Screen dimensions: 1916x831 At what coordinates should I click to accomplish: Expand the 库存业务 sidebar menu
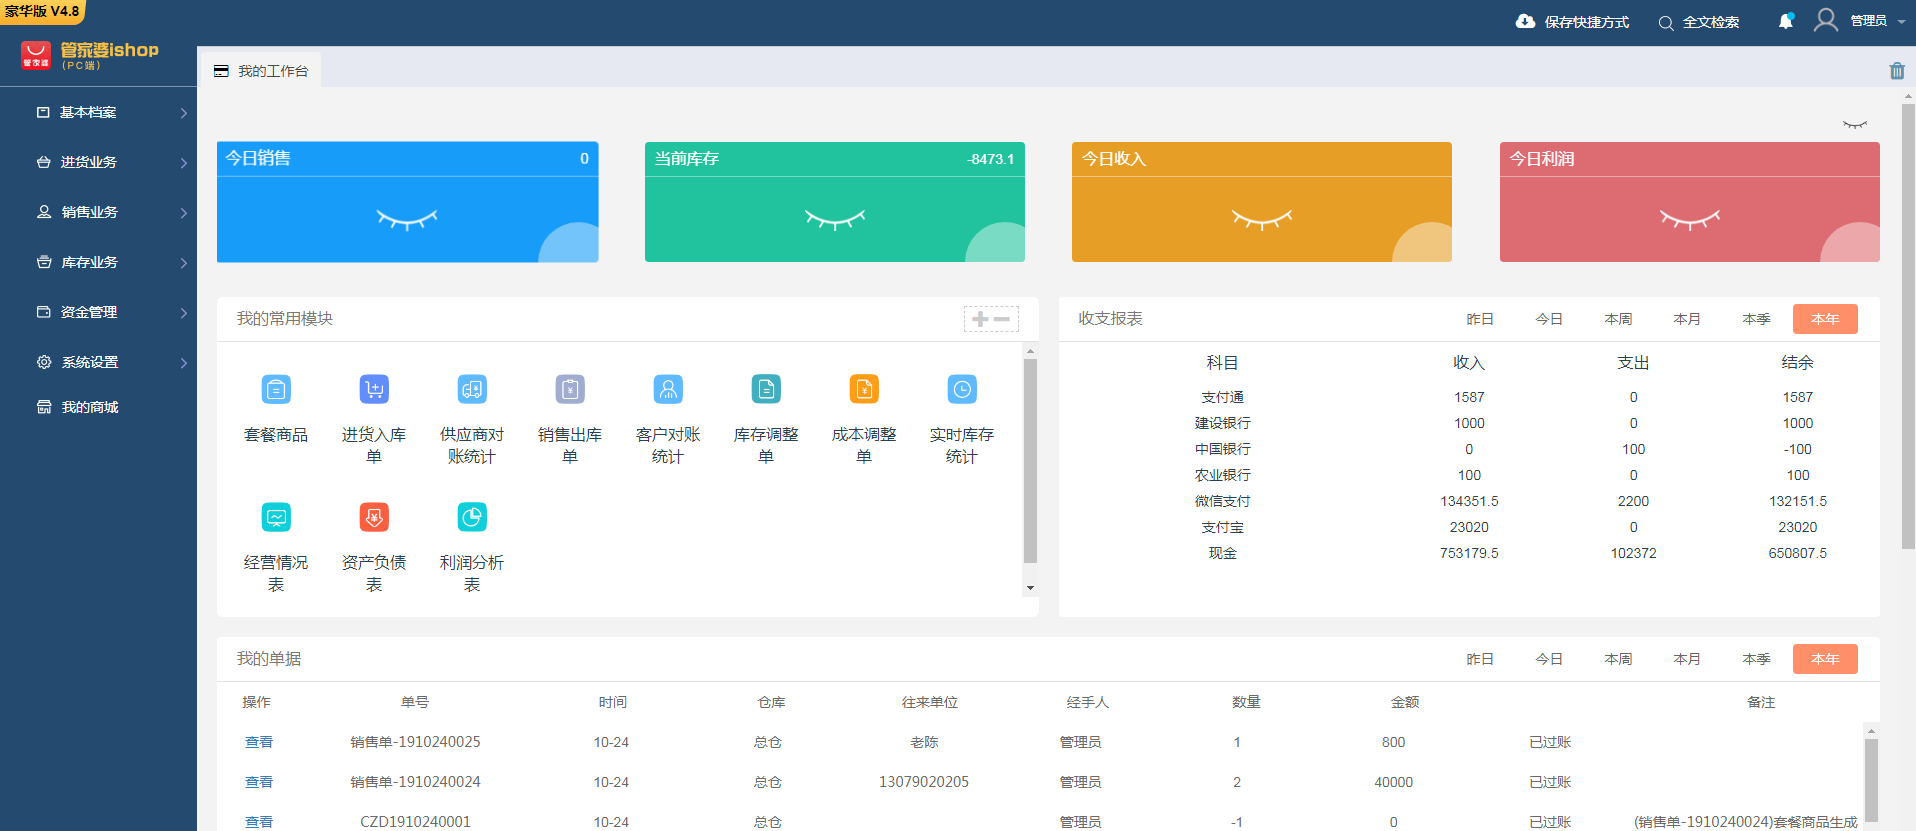click(x=99, y=262)
